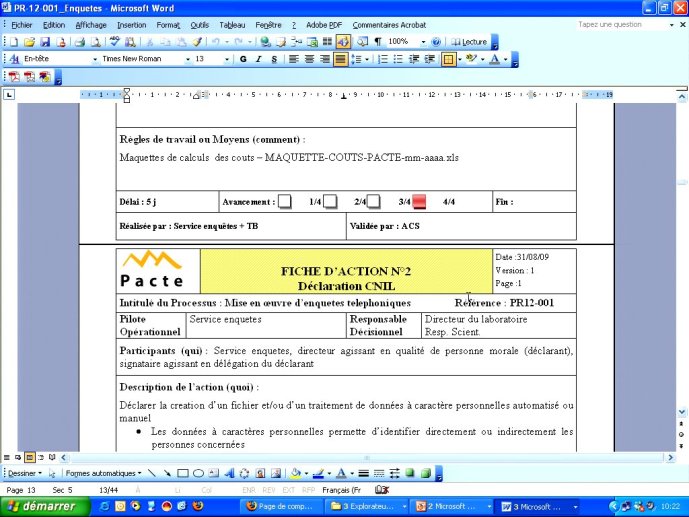
Task: Open the 100% zoom dropdown
Action: pos(423,42)
